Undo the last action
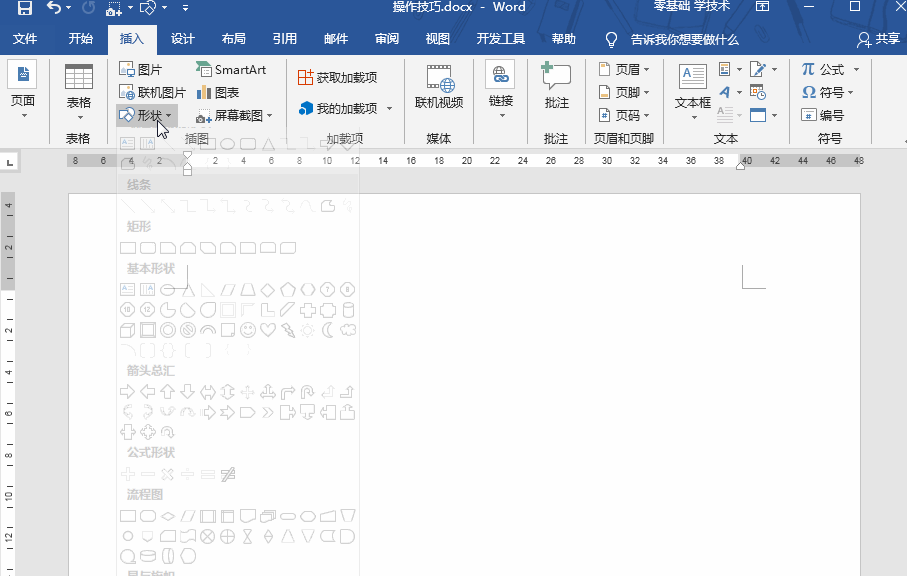Viewport: 907px width, 576px height. point(54,8)
